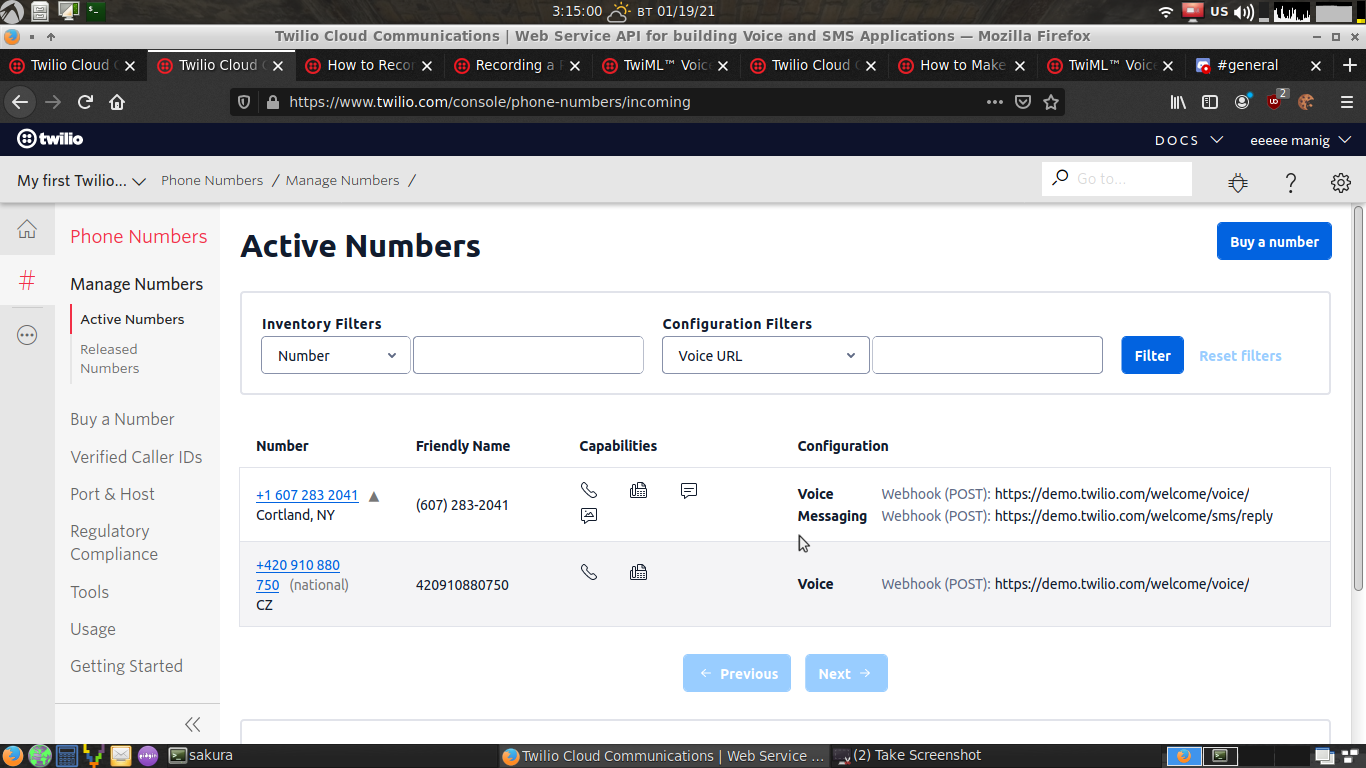Screen dimensions: 1366x768
Task: Open Usage in sidebar
Action: coord(93,629)
